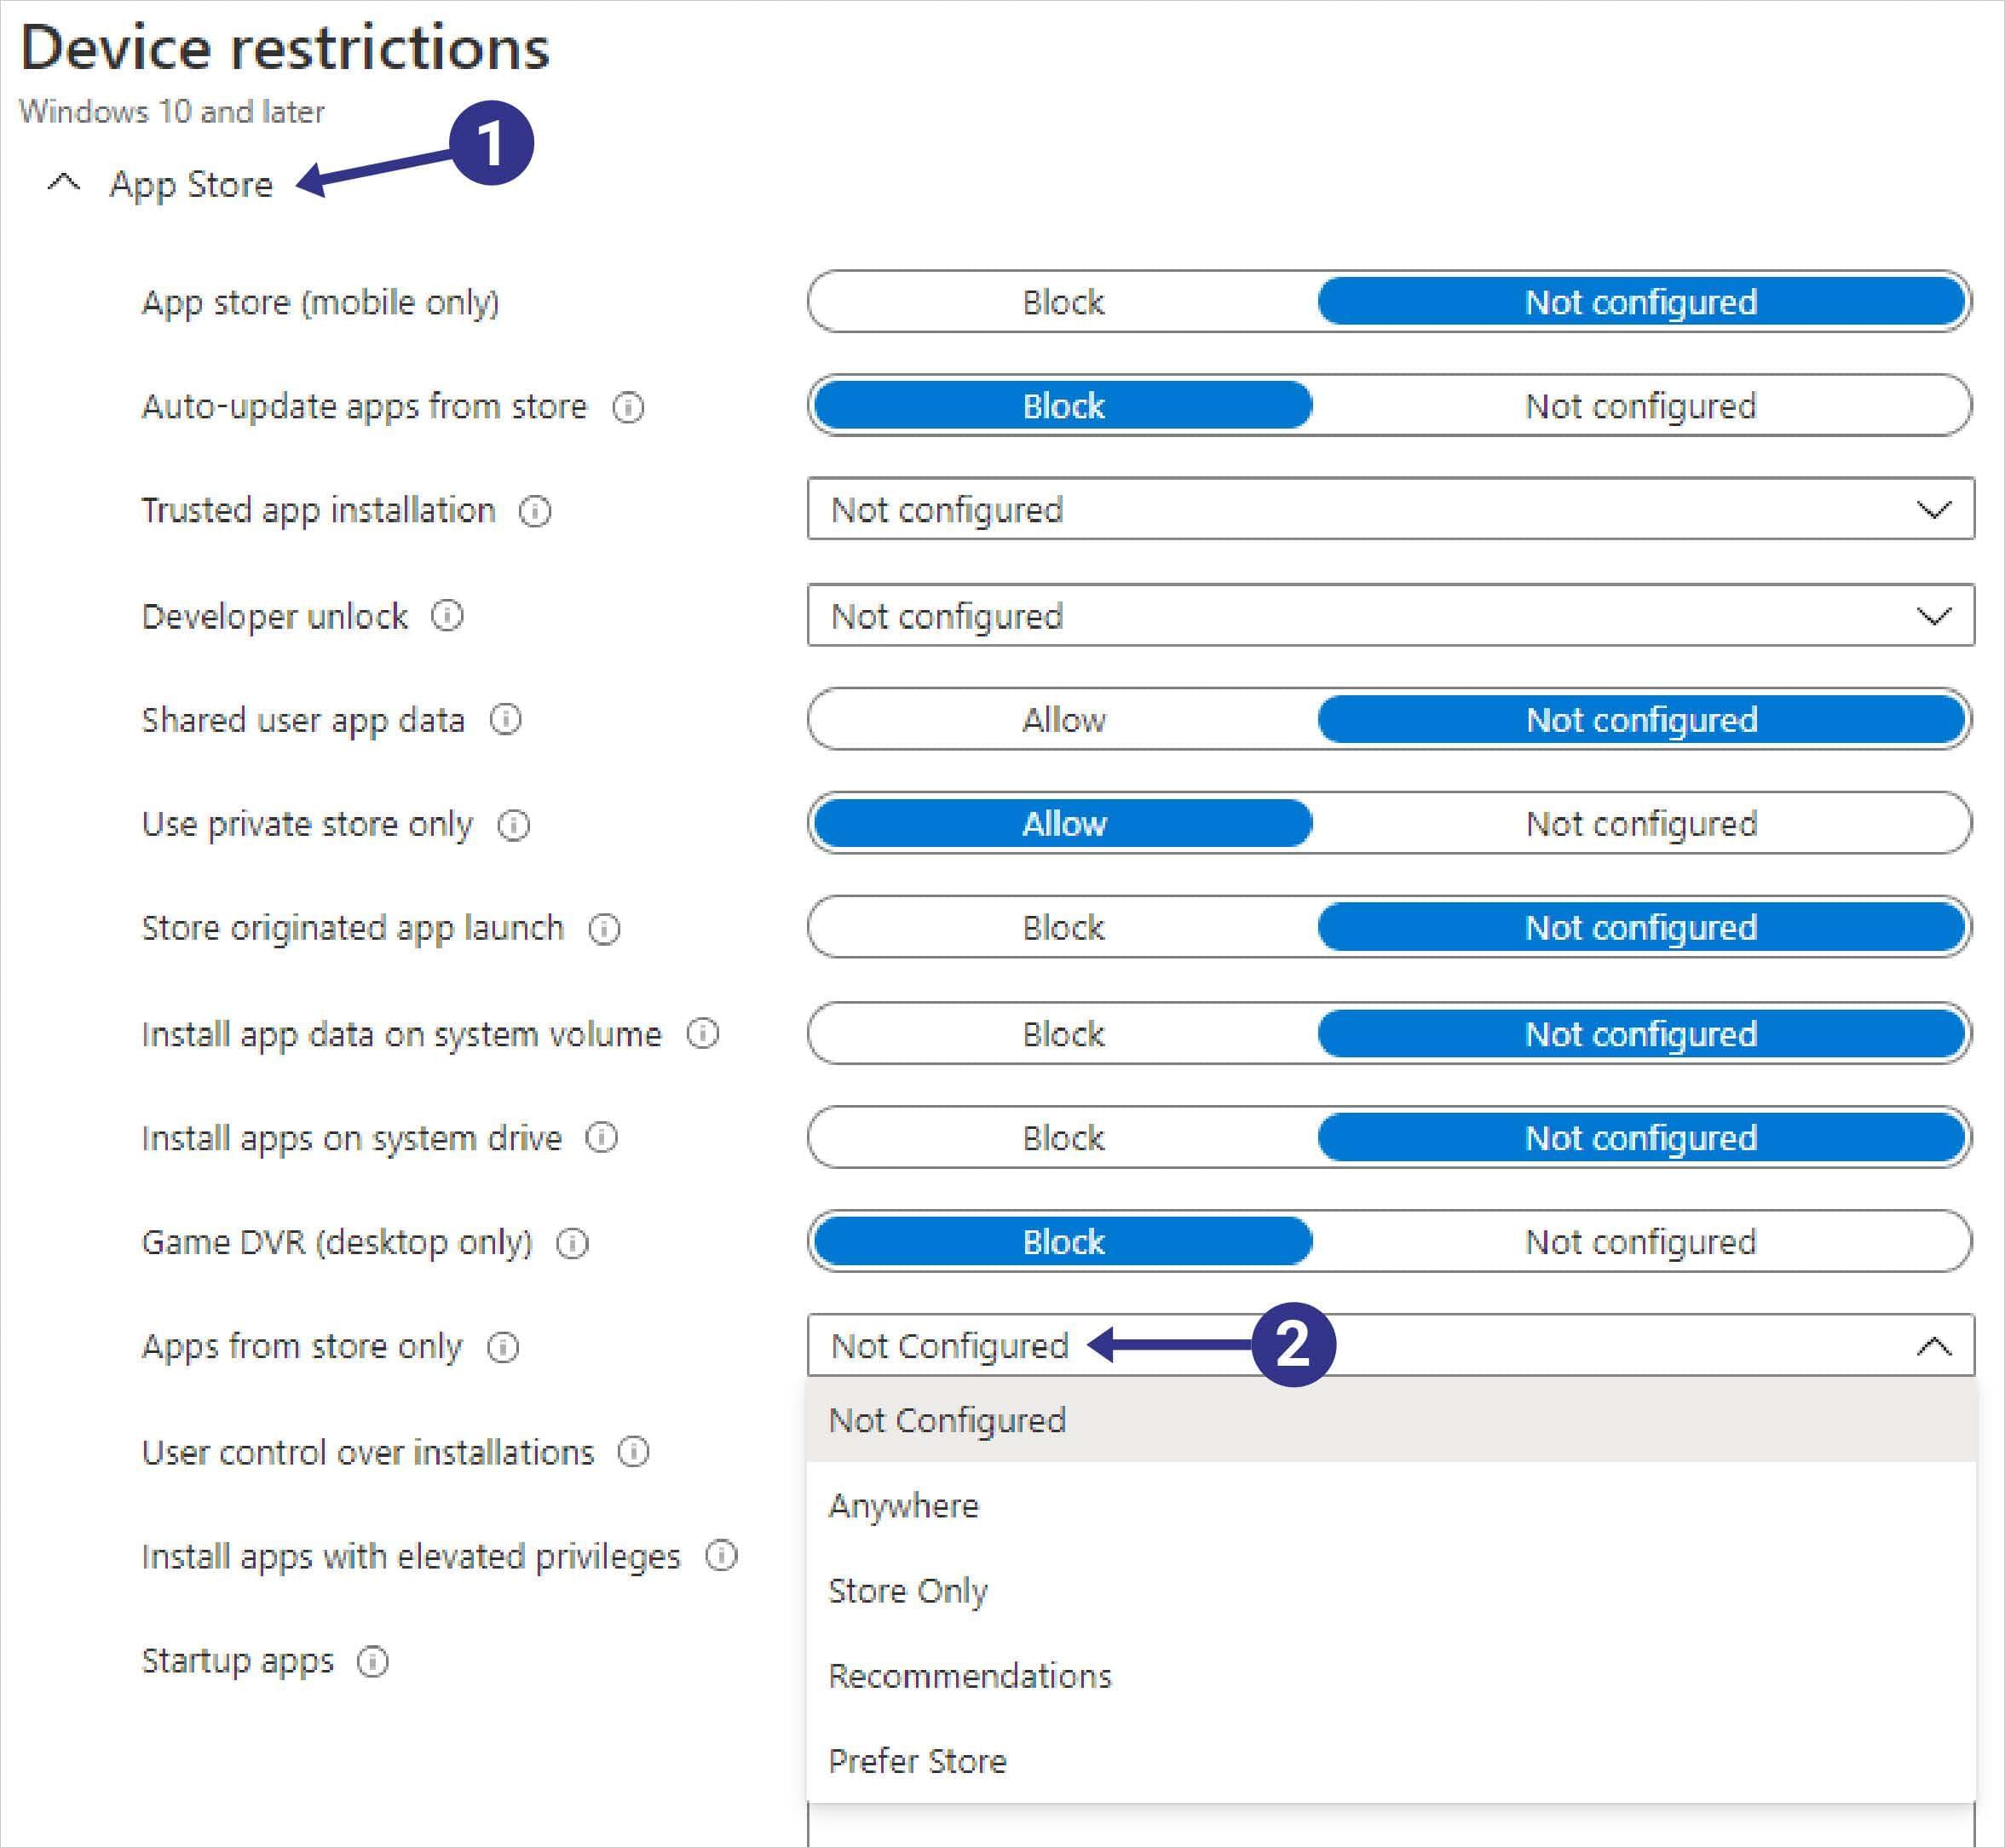Image resolution: width=2005 pixels, height=1848 pixels.
Task: Open the Trusted app installation dropdown
Action: 1390,510
